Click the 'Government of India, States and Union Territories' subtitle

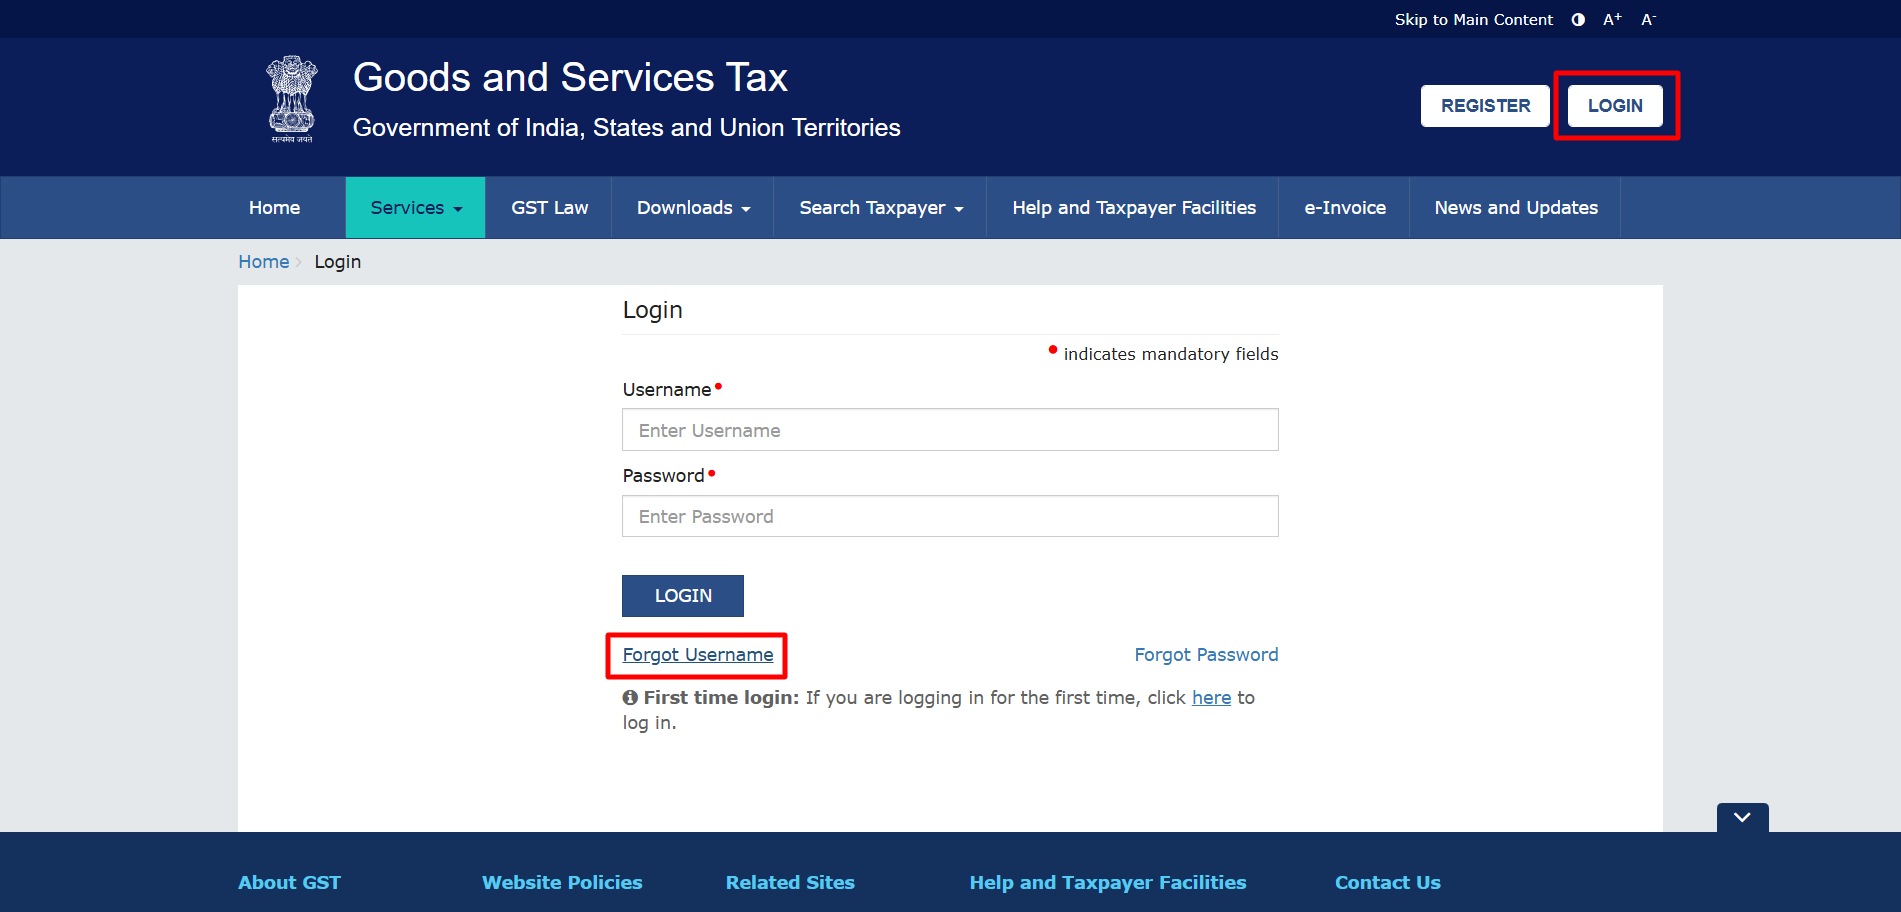[x=627, y=128]
